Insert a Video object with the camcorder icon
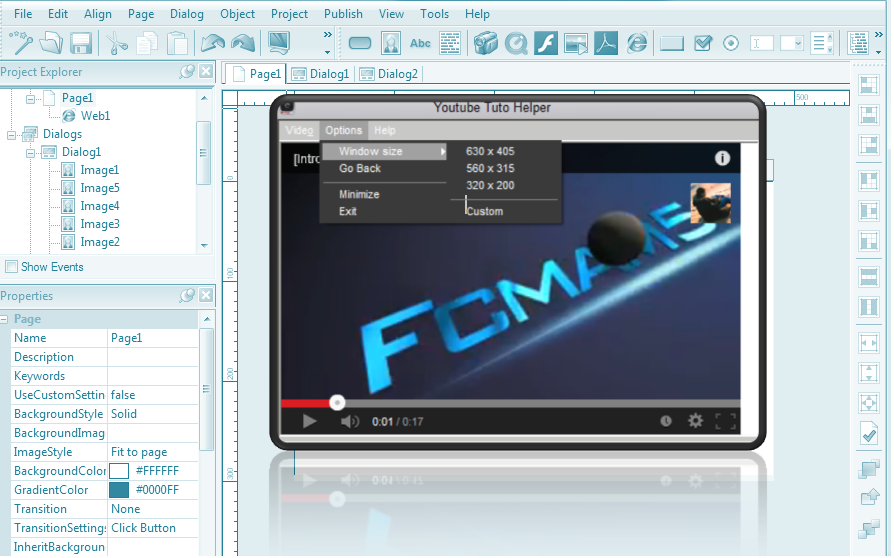 486,43
